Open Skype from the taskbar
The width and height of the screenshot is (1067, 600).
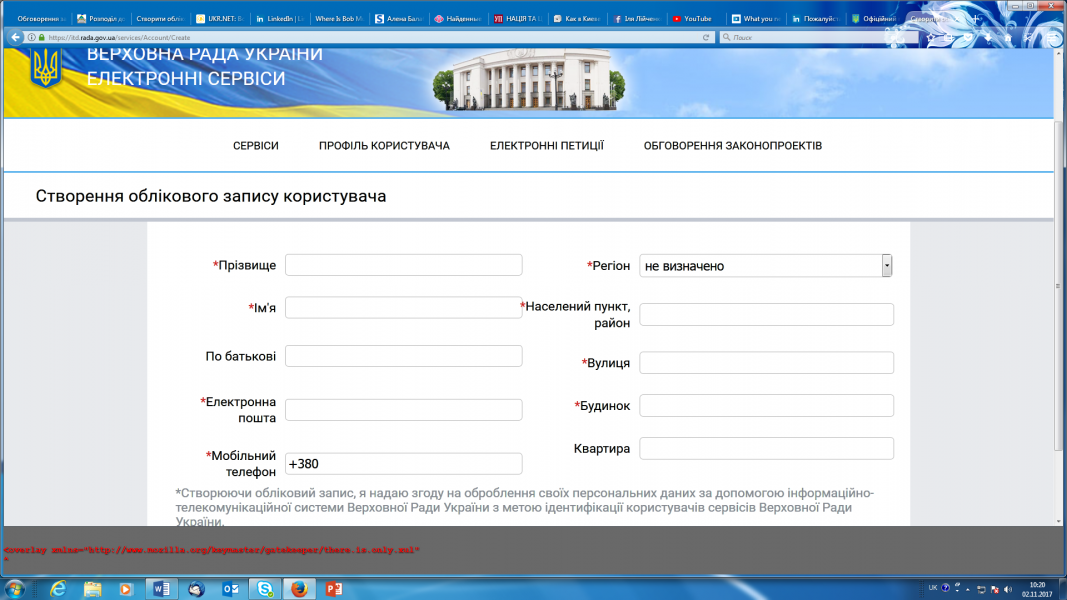[x=263, y=588]
